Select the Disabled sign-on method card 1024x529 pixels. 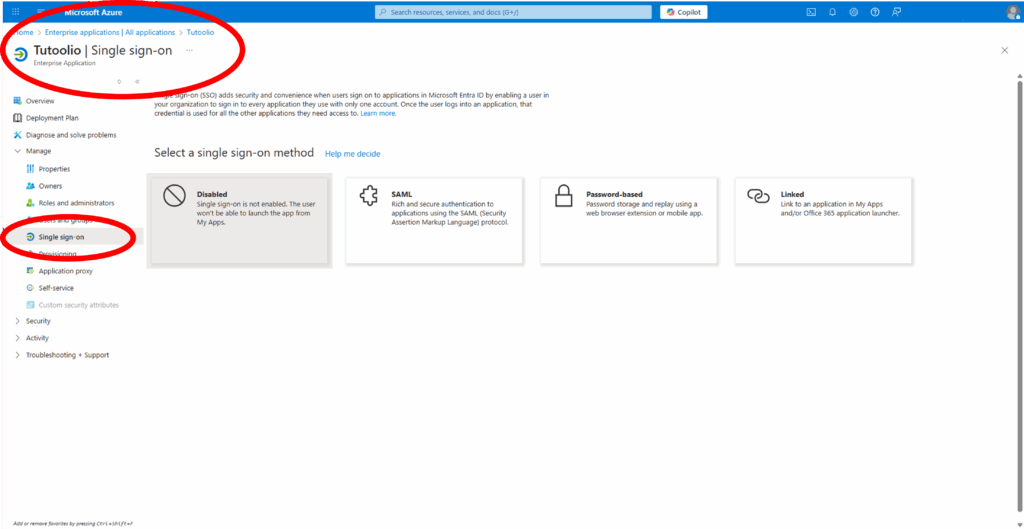[237, 220]
